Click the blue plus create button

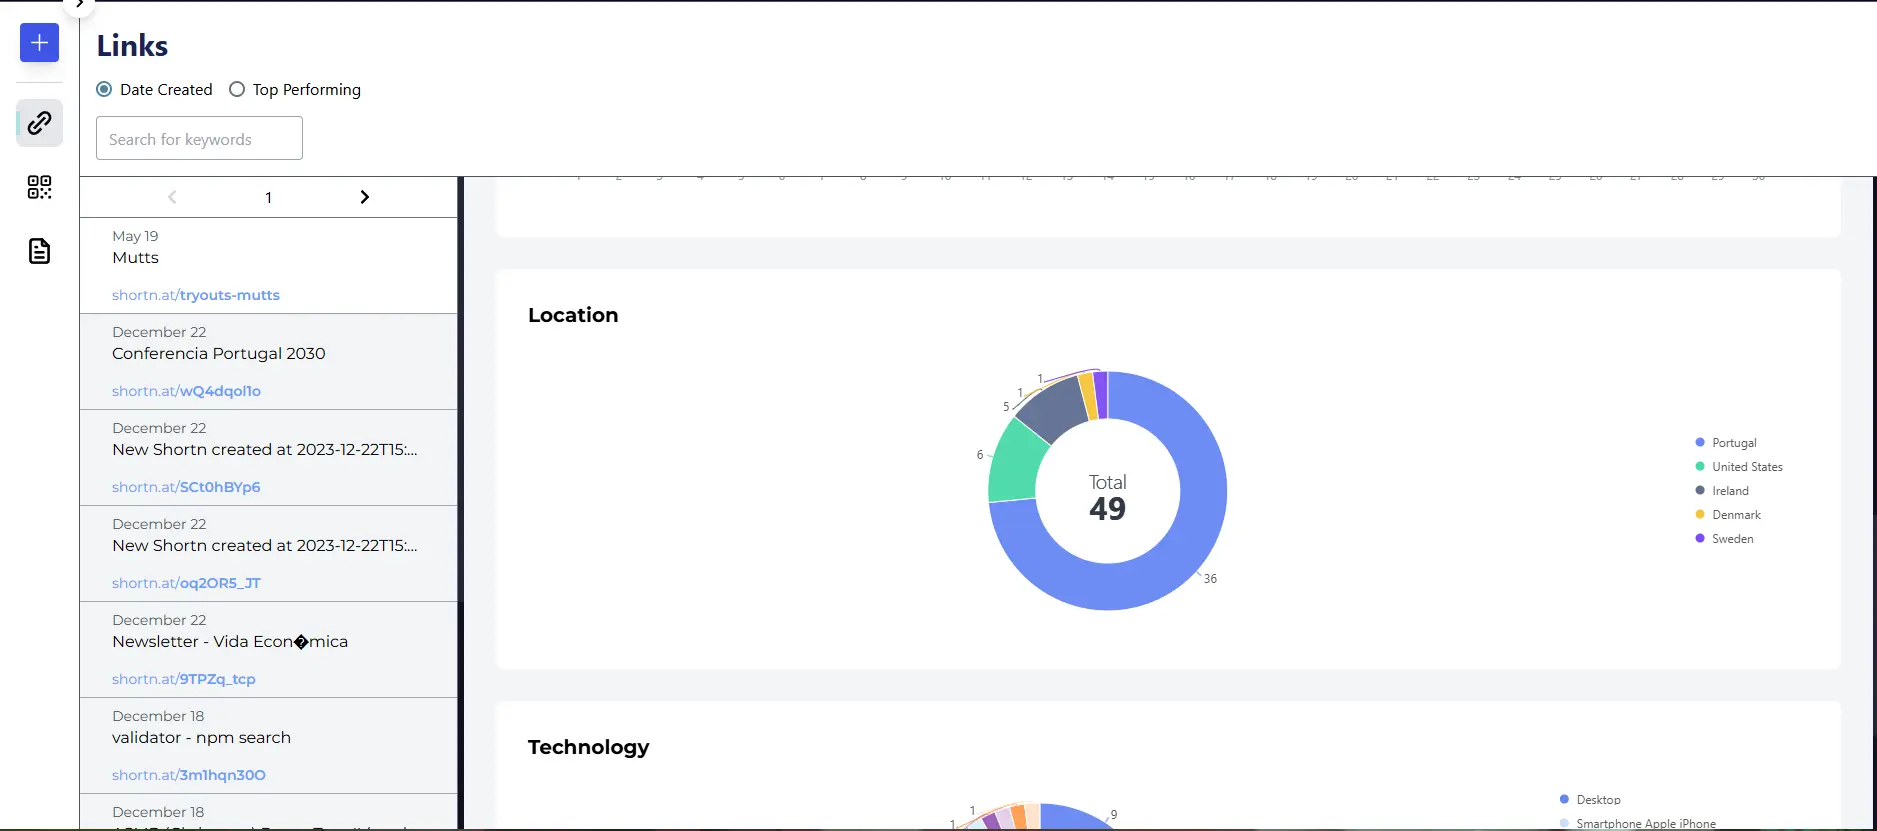click(x=39, y=43)
